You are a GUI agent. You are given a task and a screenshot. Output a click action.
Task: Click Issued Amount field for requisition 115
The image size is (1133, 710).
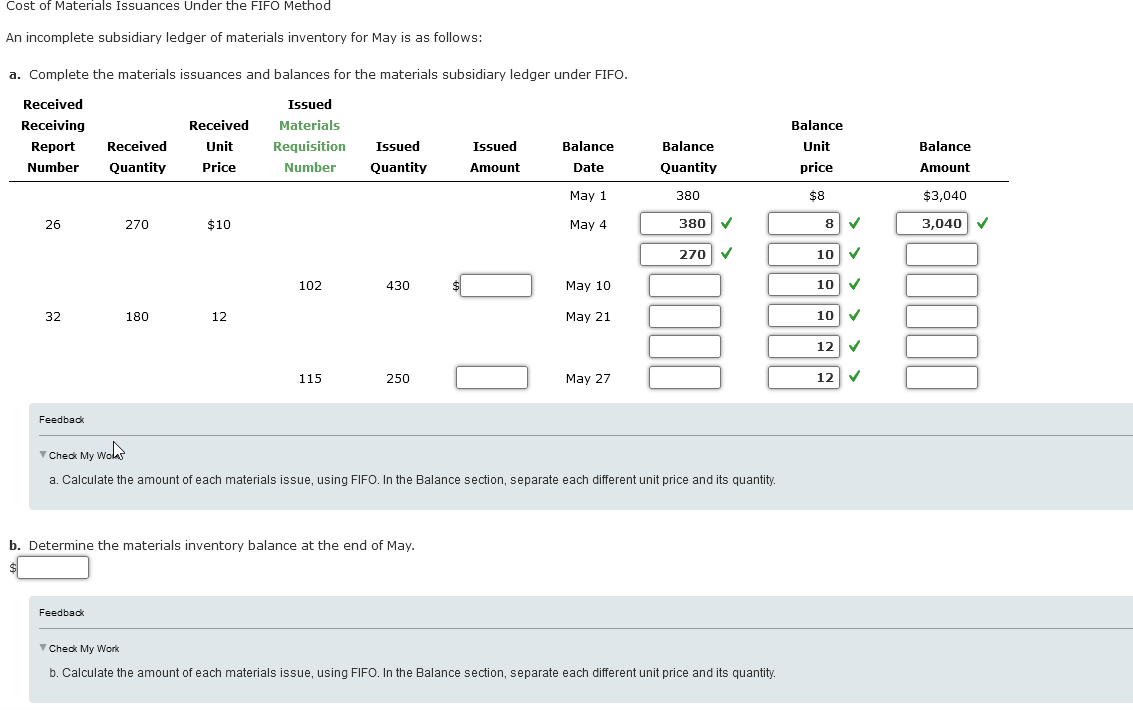click(x=492, y=378)
